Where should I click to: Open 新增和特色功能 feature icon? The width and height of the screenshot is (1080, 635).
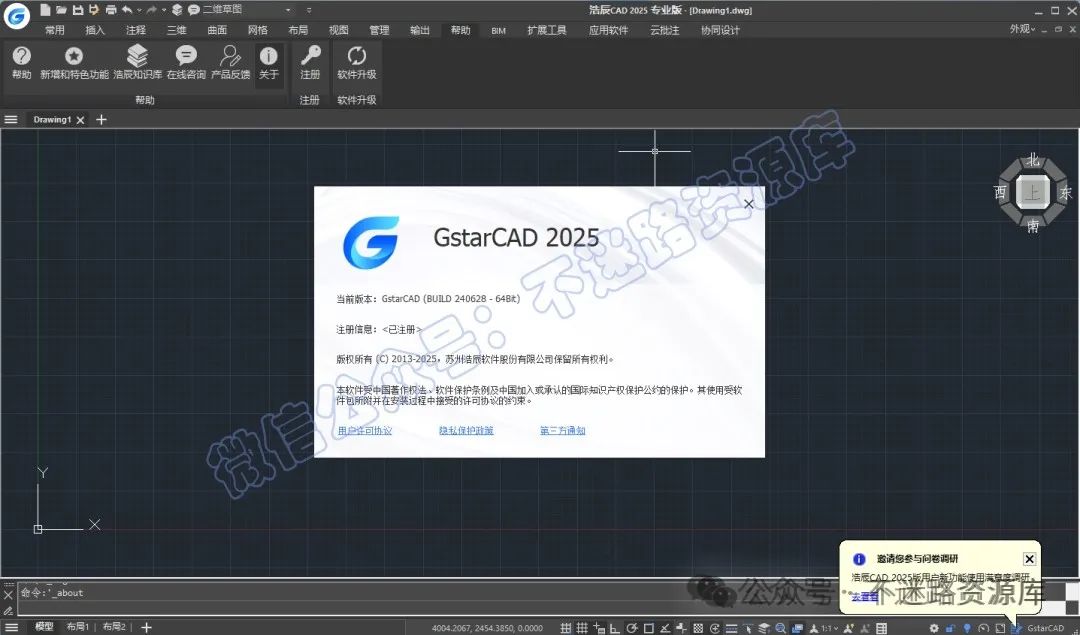(x=74, y=63)
